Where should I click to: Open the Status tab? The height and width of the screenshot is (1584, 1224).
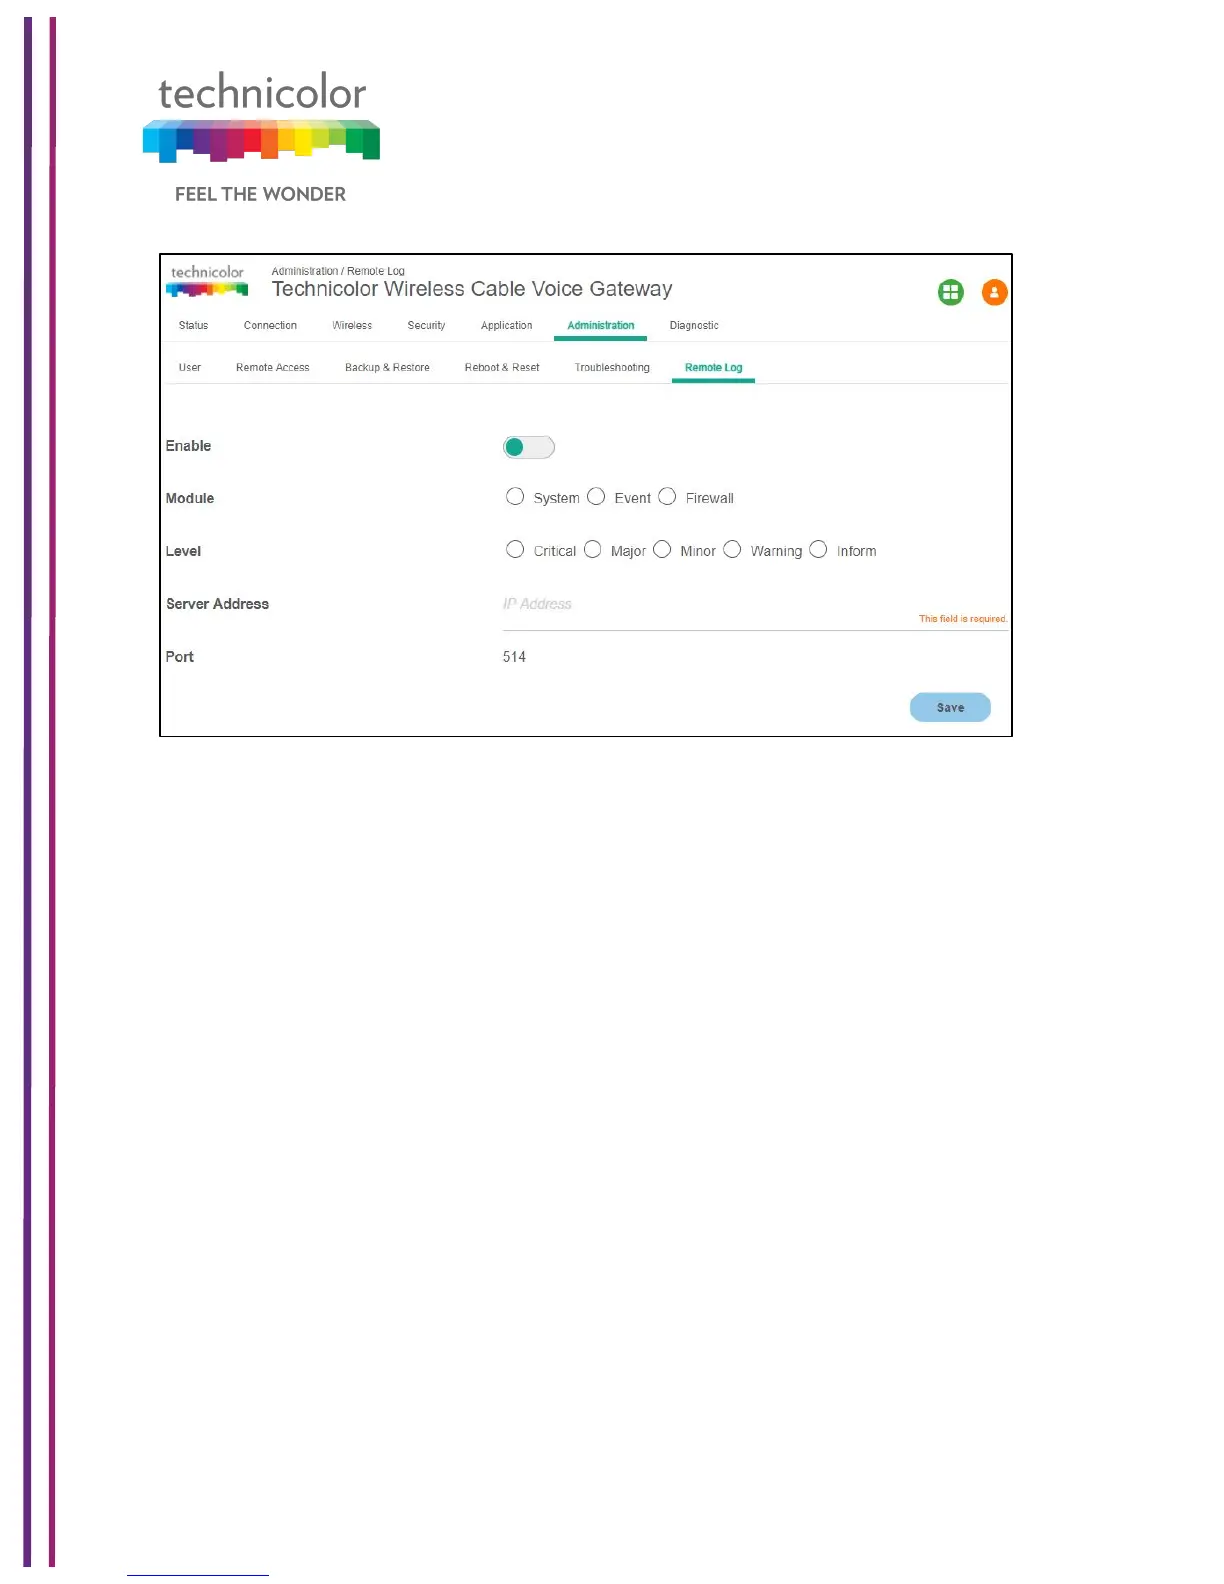193,326
